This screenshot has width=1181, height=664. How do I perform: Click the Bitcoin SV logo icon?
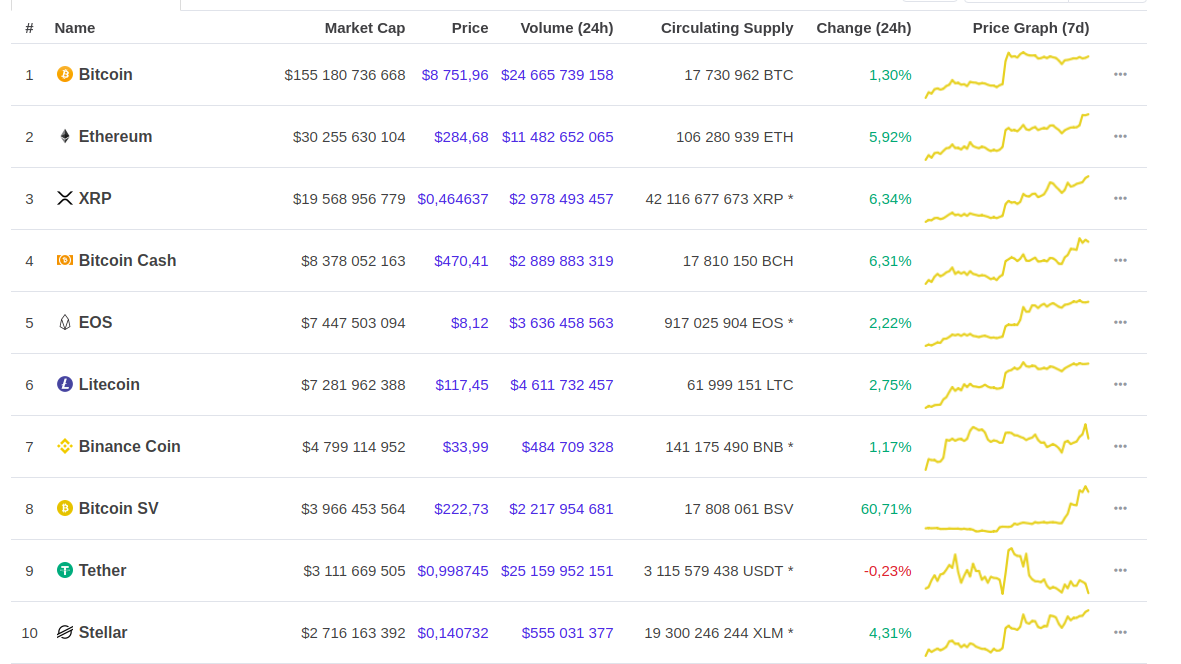coord(65,508)
